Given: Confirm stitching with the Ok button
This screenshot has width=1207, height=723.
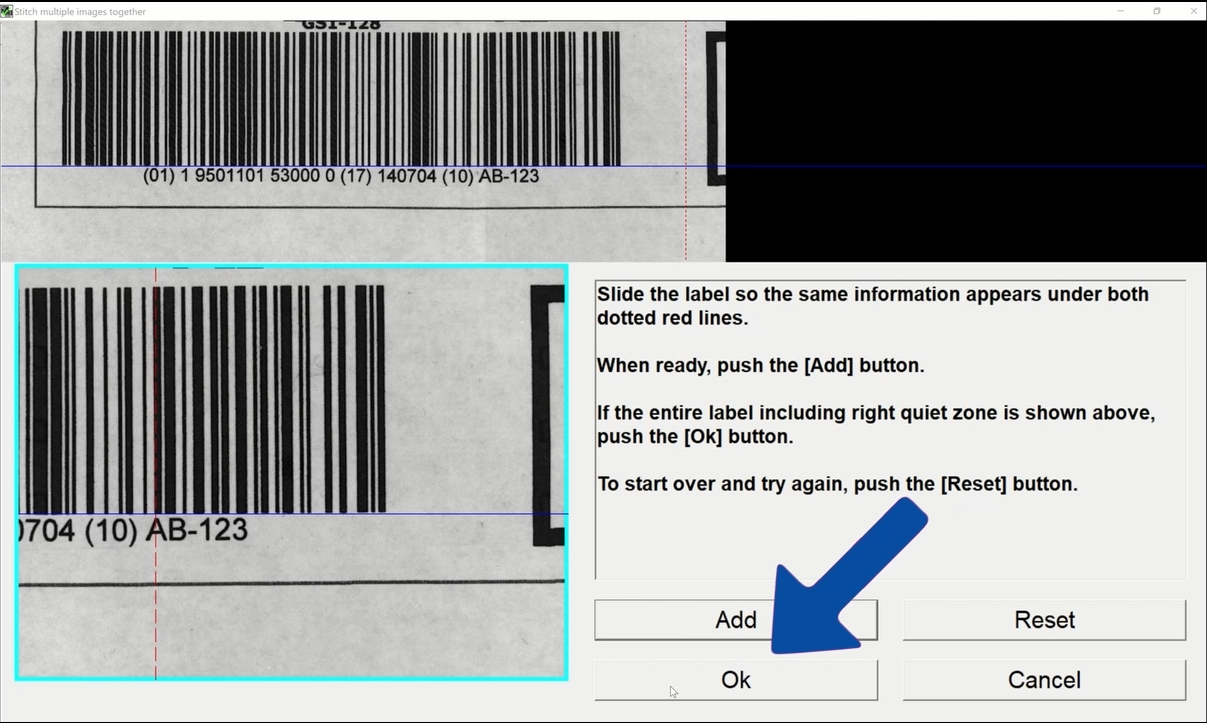Looking at the screenshot, I should (x=736, y=680).
